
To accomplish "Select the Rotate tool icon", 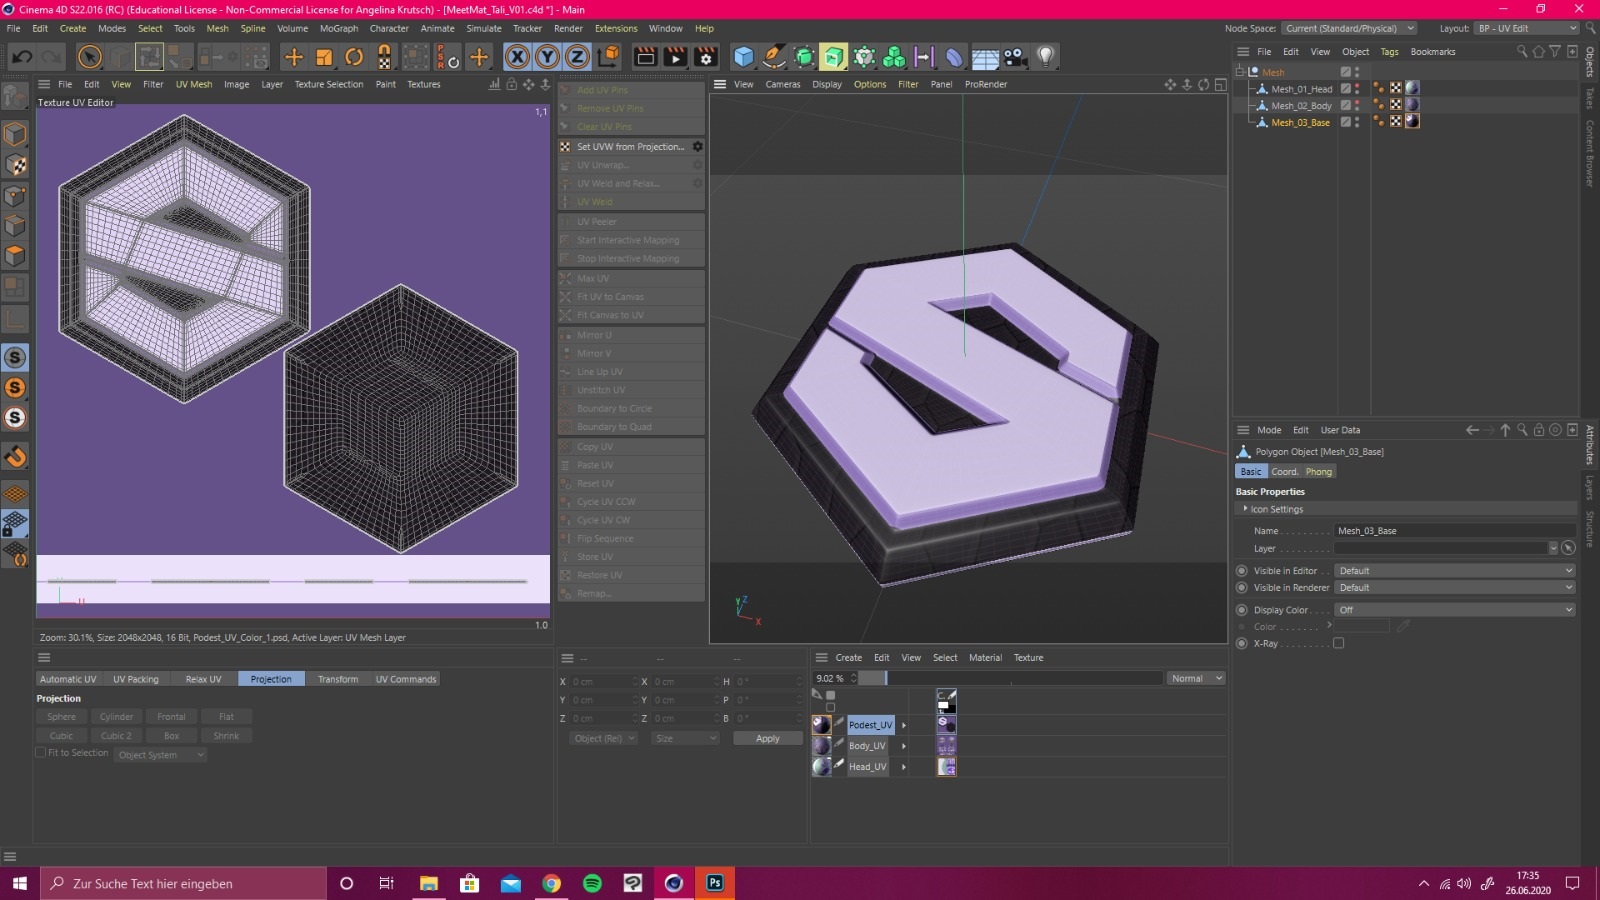I will [x=354, y=57].
